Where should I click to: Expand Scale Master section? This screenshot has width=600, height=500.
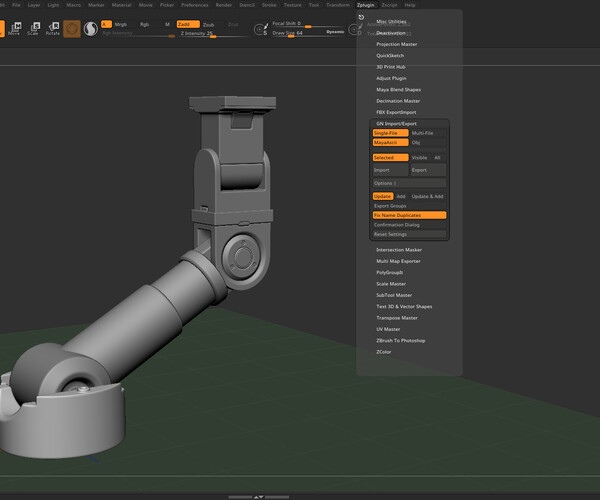click(391, 284)
